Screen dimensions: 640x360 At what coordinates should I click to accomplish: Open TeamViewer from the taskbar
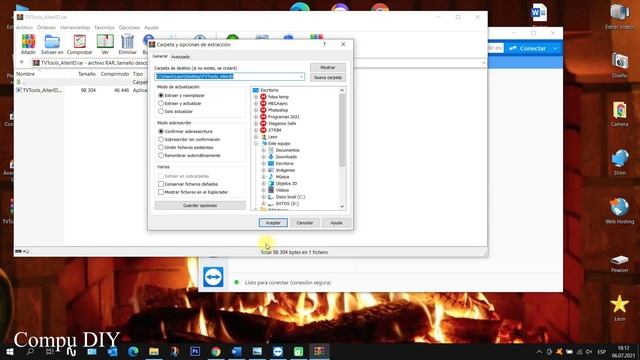tap(278, 351)
